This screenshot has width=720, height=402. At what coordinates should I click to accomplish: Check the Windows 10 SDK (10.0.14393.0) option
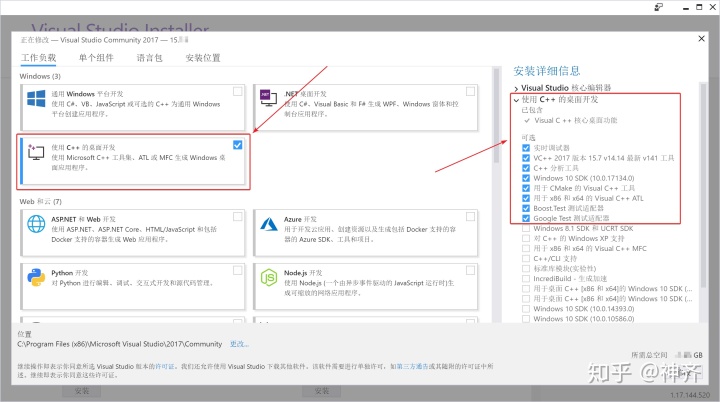pyautogui.click(x=526, y=309)
